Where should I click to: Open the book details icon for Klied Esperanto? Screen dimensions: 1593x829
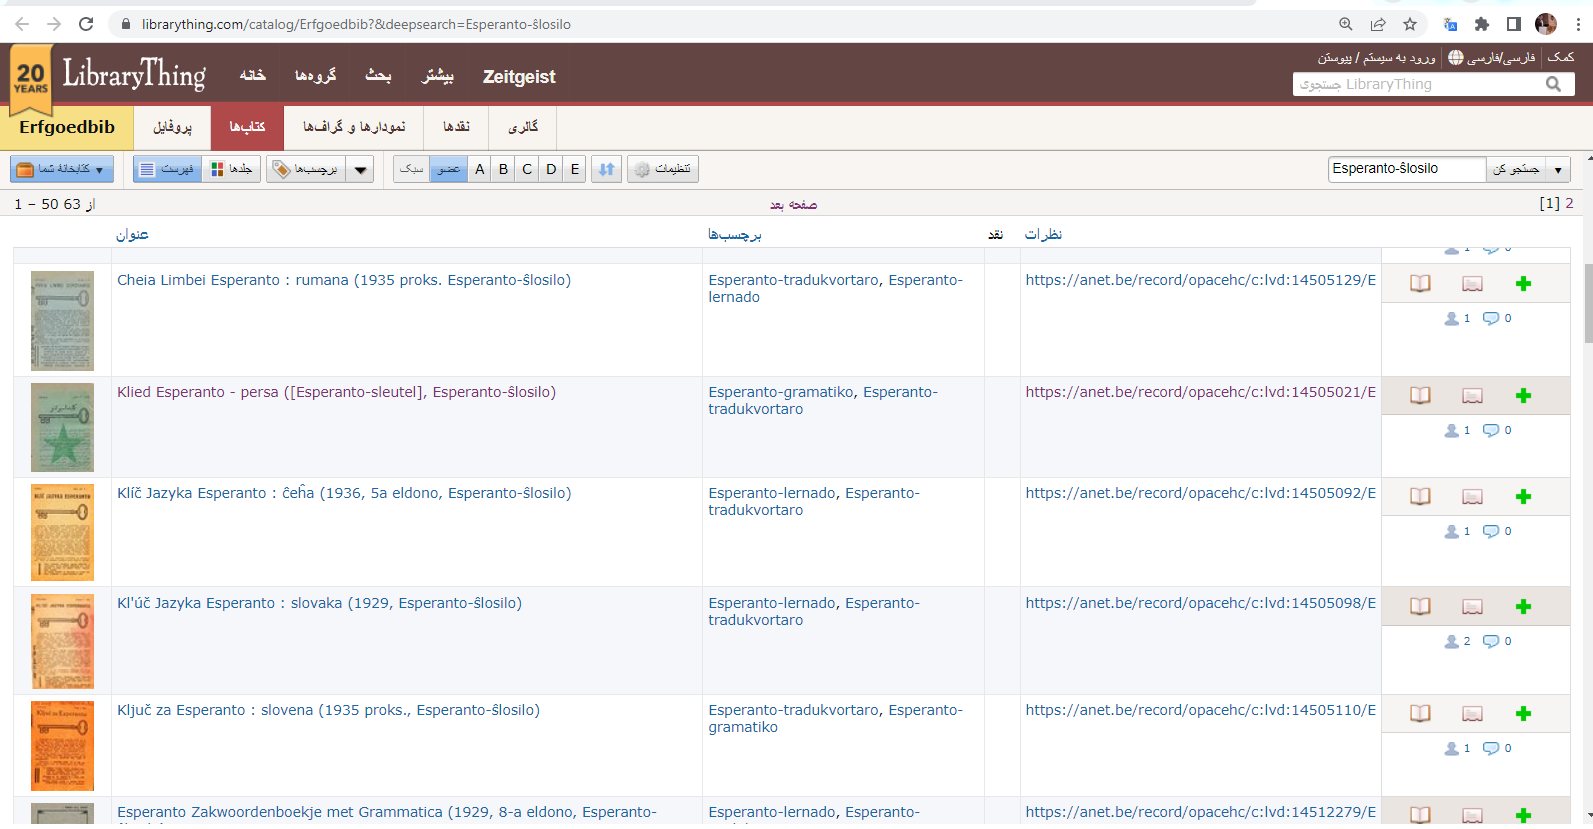click(x=1420, y=396)
